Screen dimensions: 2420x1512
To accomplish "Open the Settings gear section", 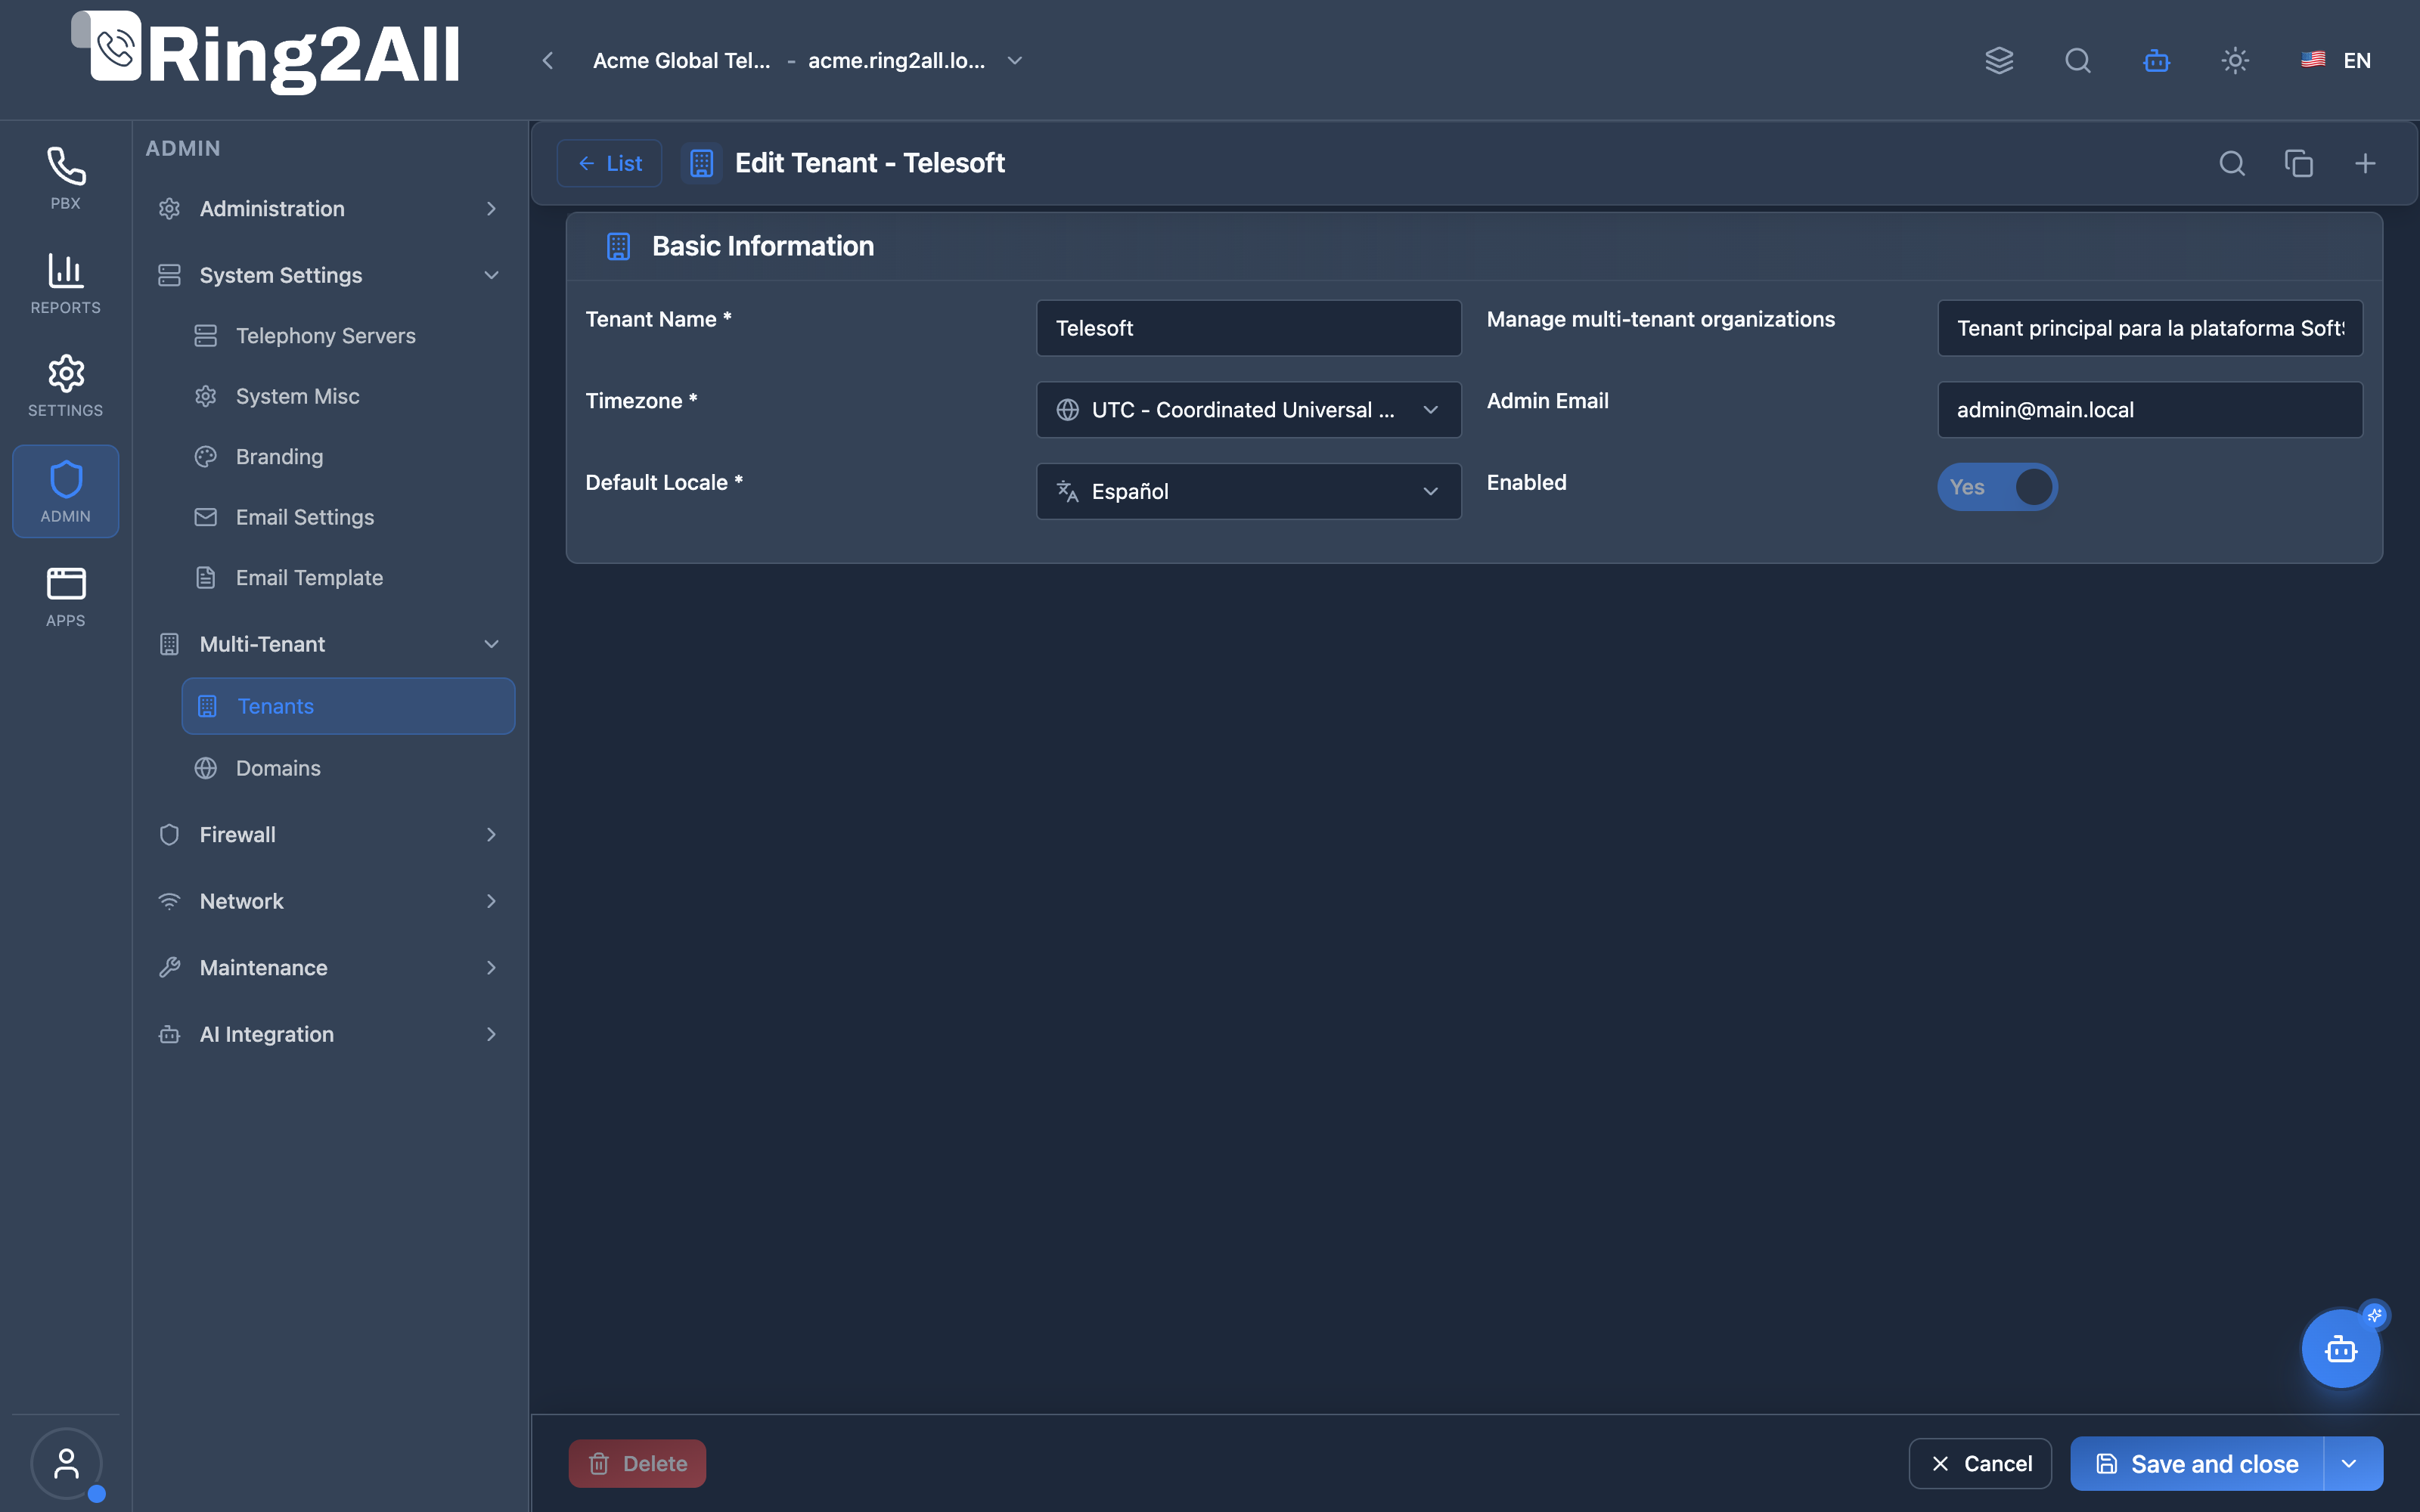I will [65, 386].
